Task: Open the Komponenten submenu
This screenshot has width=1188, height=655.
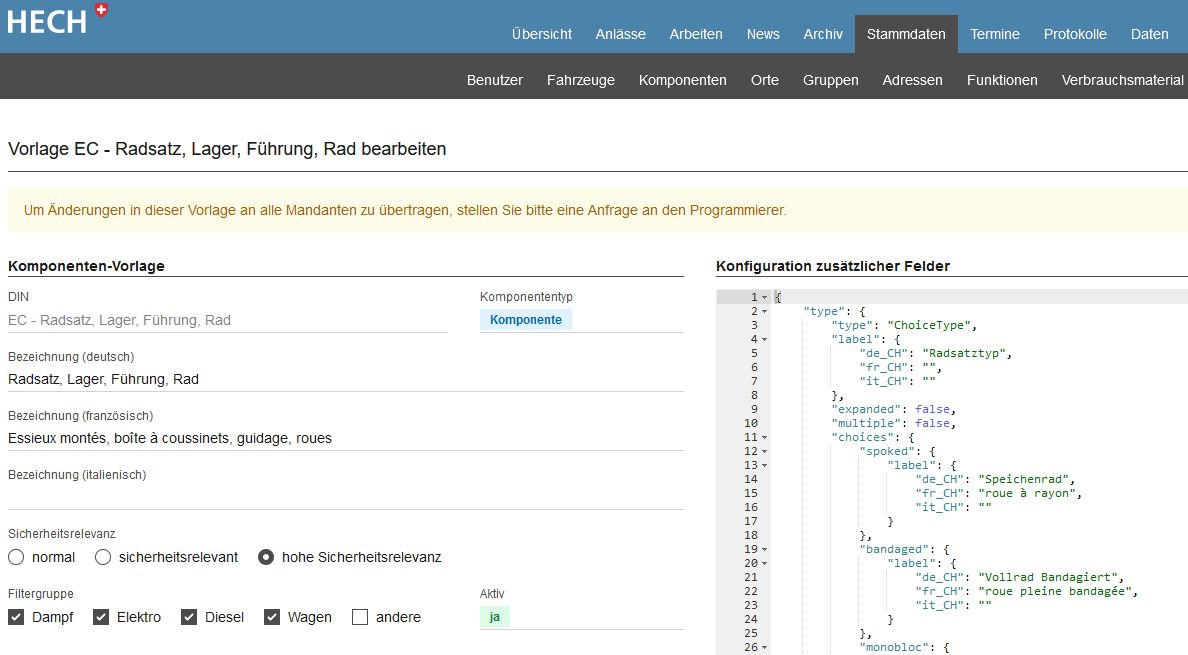Action: [x=682, y=80]
